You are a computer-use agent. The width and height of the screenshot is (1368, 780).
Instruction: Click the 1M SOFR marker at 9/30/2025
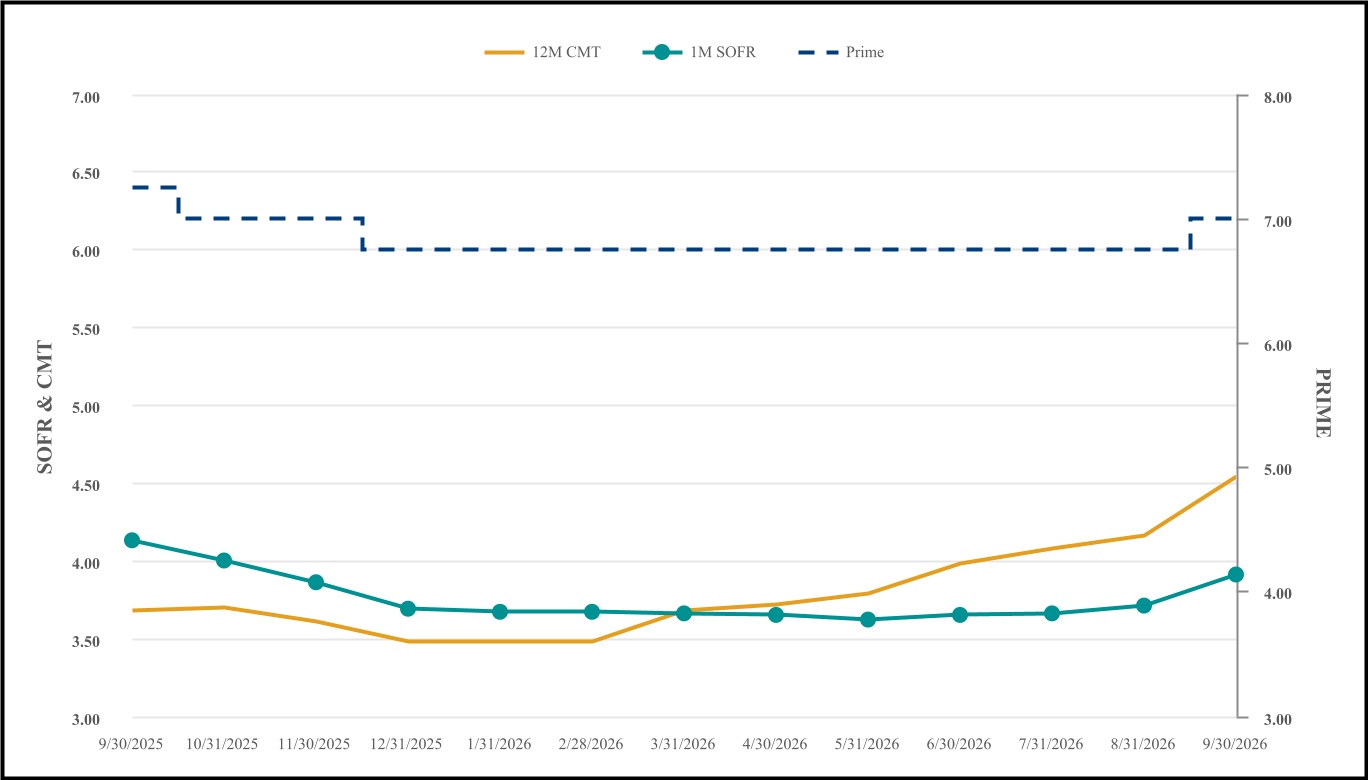(x=132, y=540)
